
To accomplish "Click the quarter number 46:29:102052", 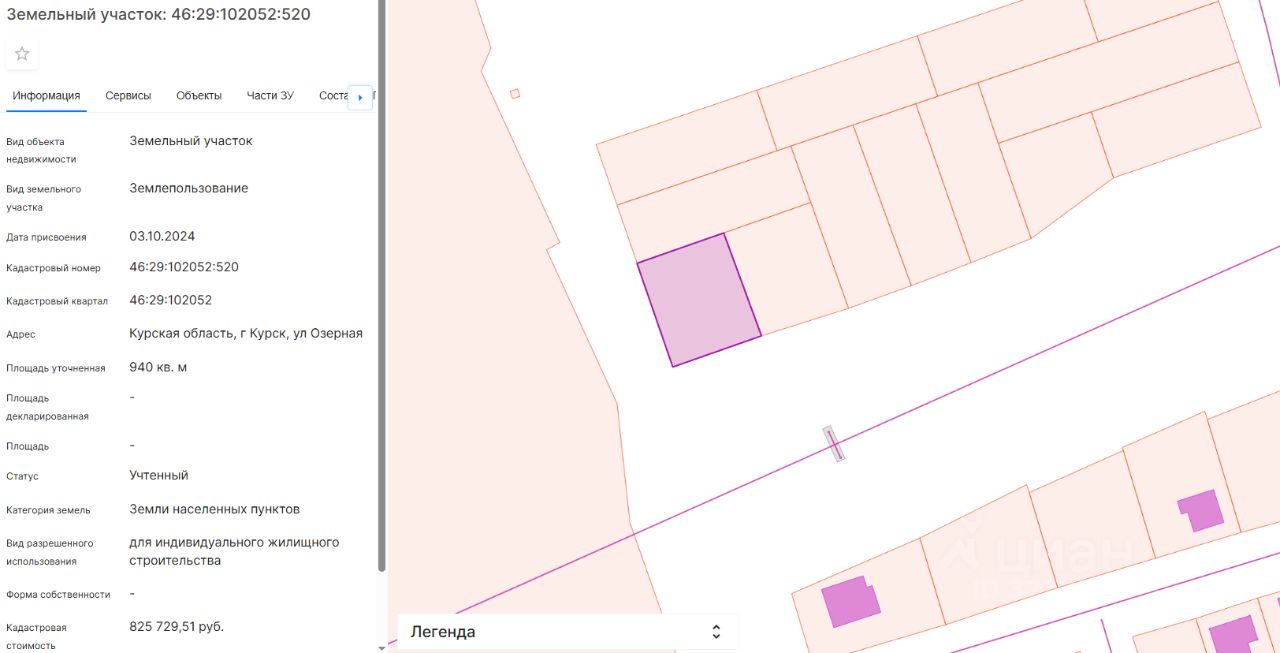I will [x=170, y=300].
